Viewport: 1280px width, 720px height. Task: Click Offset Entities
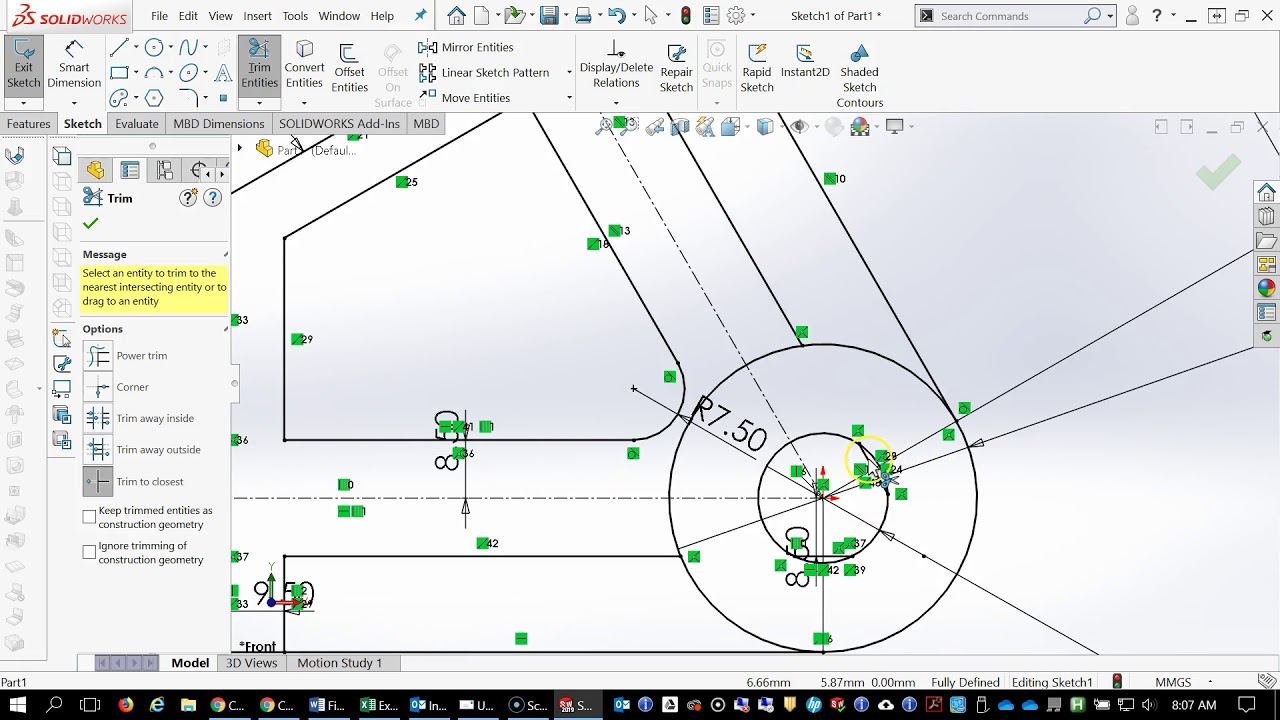coord(349,68)
